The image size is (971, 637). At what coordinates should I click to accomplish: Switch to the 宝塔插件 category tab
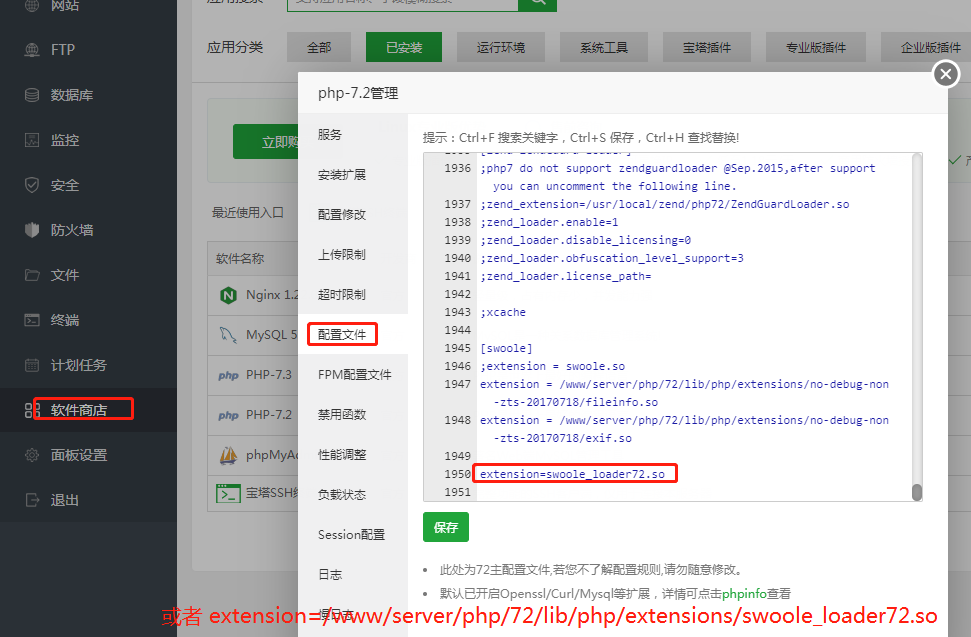tap(707, 48)
